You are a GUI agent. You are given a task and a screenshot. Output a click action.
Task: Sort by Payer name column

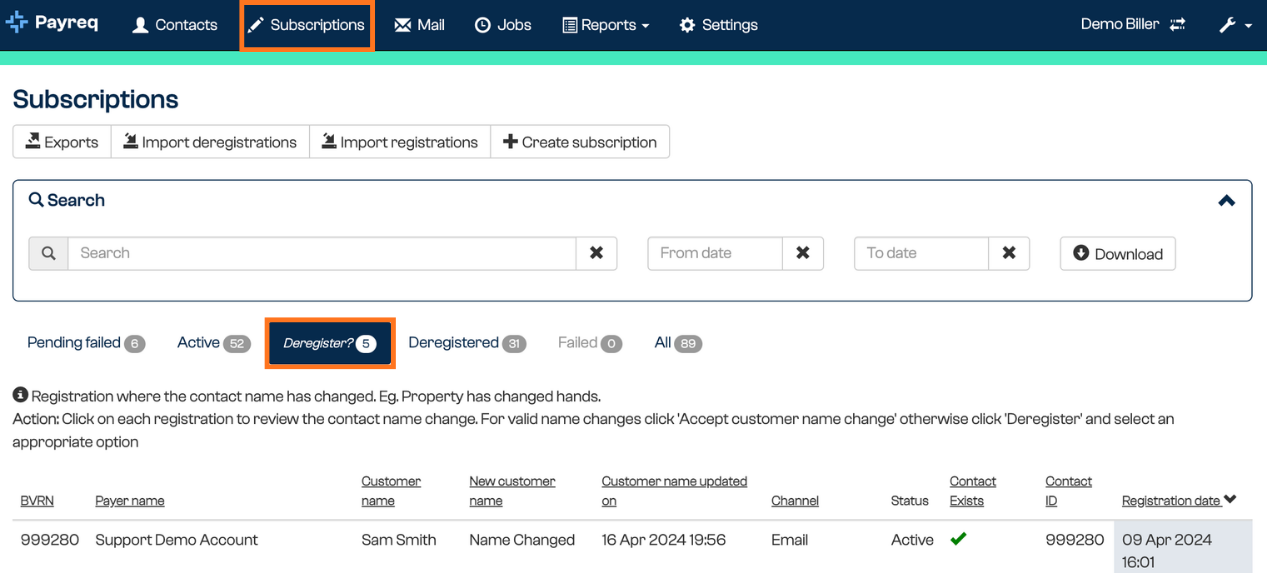tap(130, 501)
